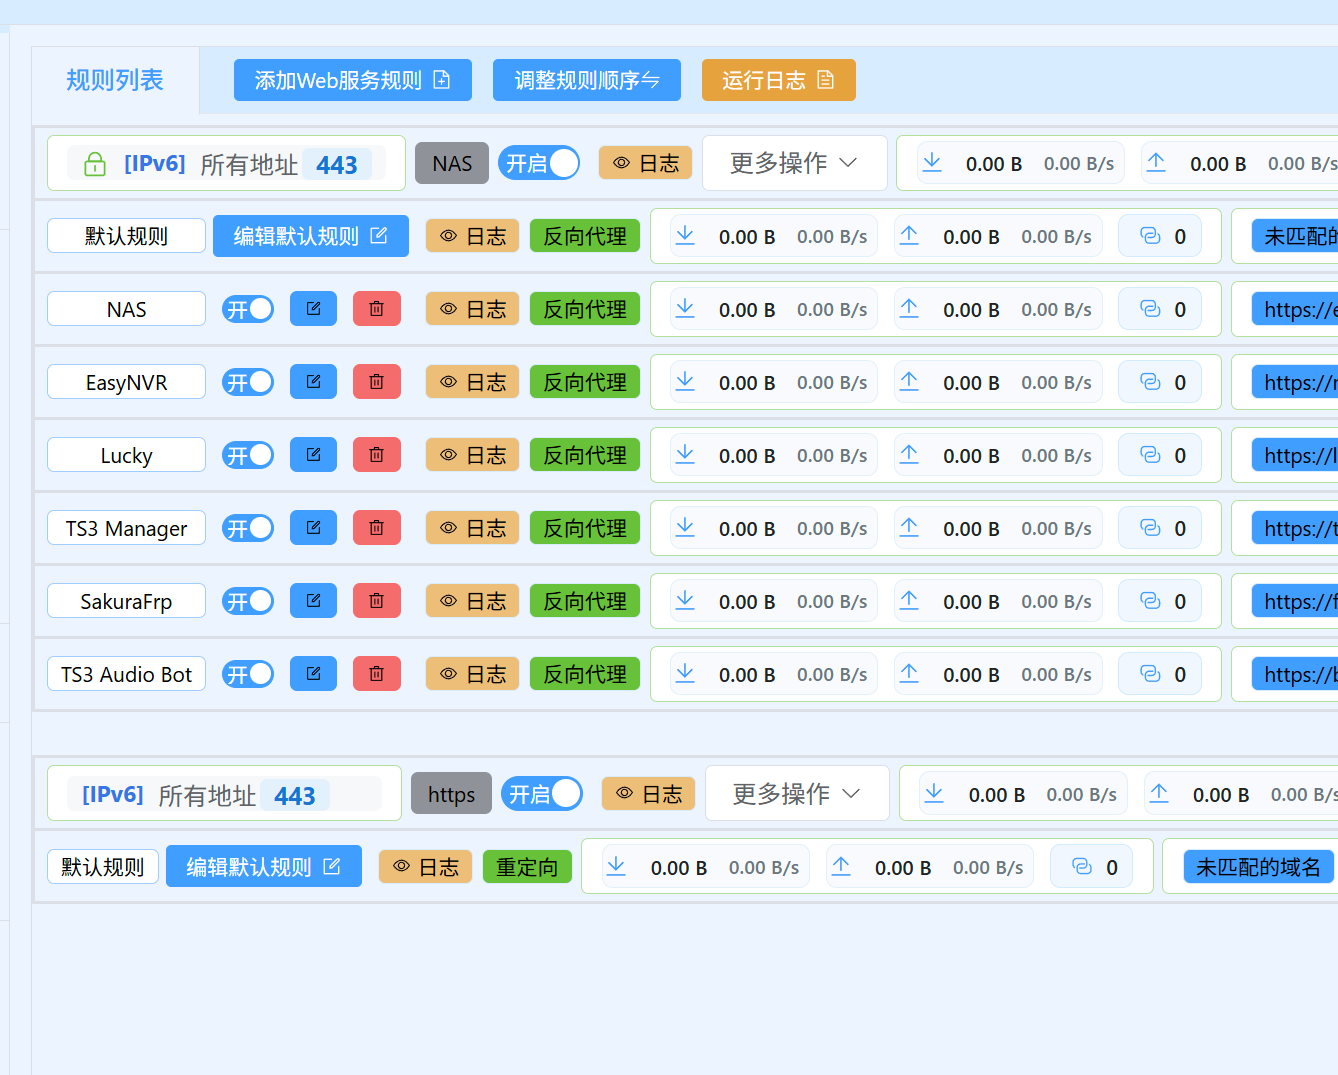Click 反向代理 tag in TS3 Audio Bot row
This screenshot has width=1338, height=1075.
click(x=585, y=674)
